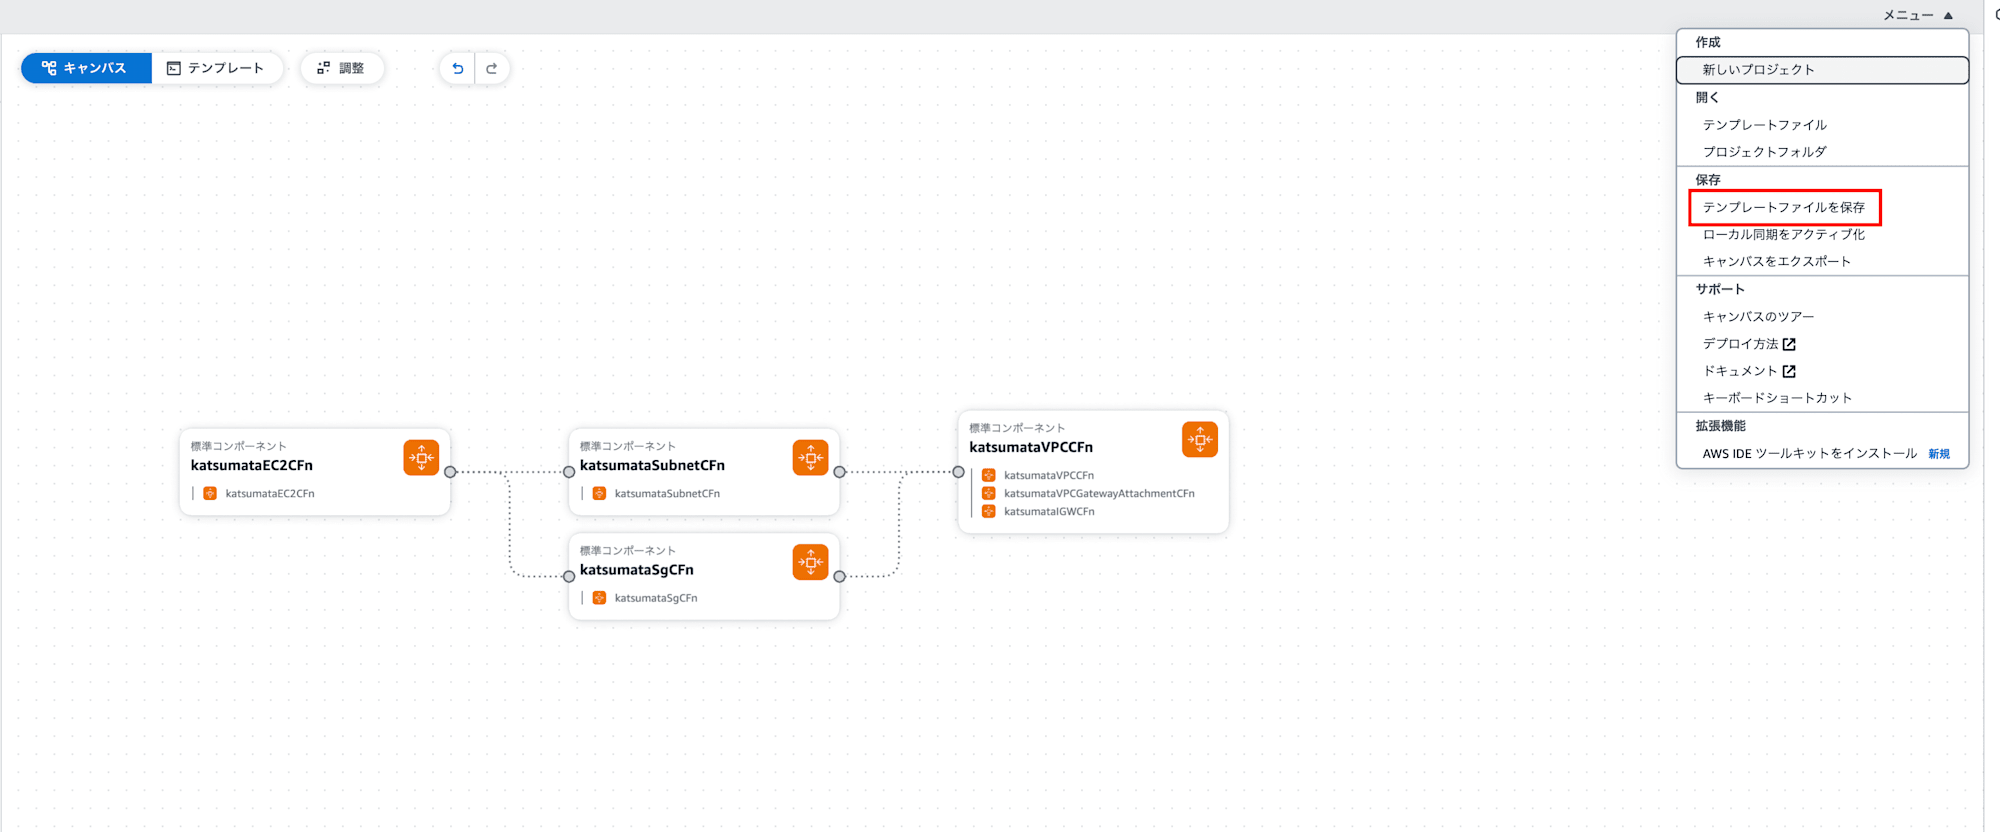The width and height of the screenshot is (2000, 832).
Task: Click the left connector port of katsumataSubnetCFn
Action: point(569,472)
